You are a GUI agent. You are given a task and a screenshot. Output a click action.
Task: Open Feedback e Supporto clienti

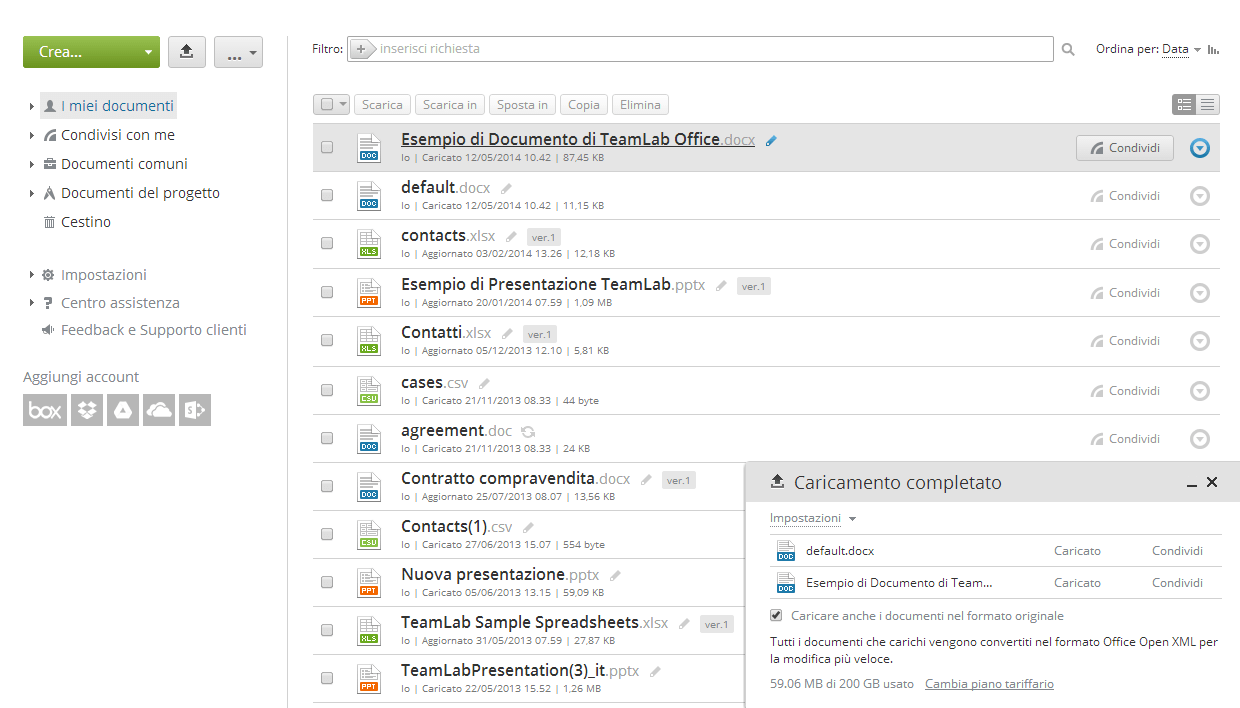[154, 330]
